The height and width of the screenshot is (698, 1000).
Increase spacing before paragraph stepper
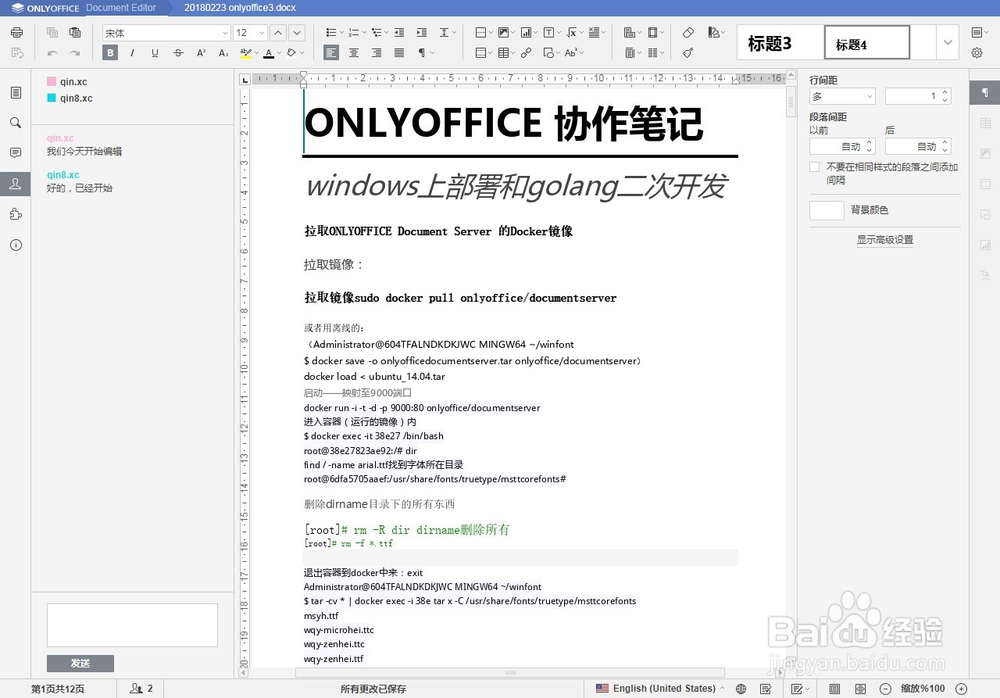click(x=869, y=144)
